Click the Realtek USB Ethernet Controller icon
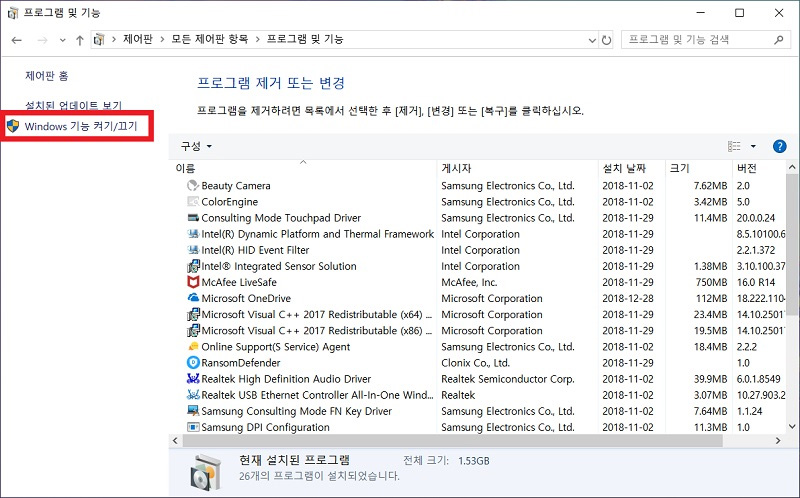The height and width of the screenshot is (498, 800). (x=193, y=395)
